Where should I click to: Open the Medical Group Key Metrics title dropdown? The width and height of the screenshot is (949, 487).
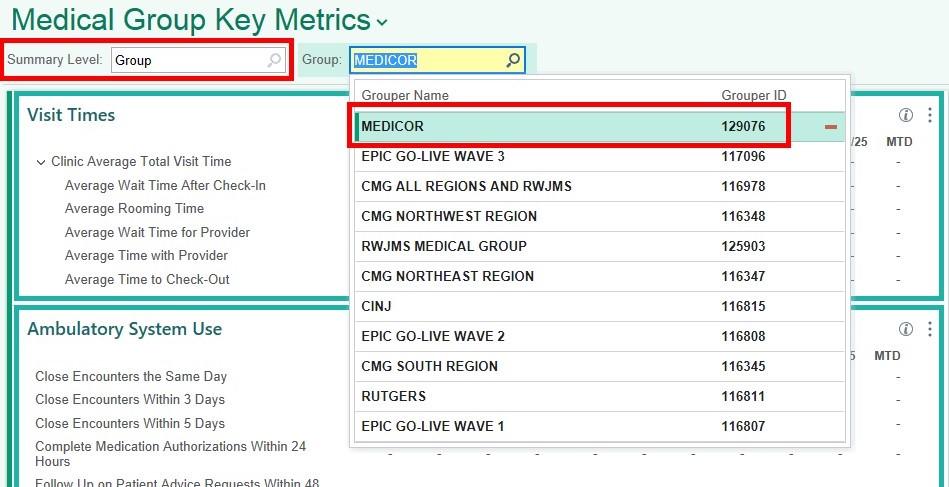pos(383,22)
